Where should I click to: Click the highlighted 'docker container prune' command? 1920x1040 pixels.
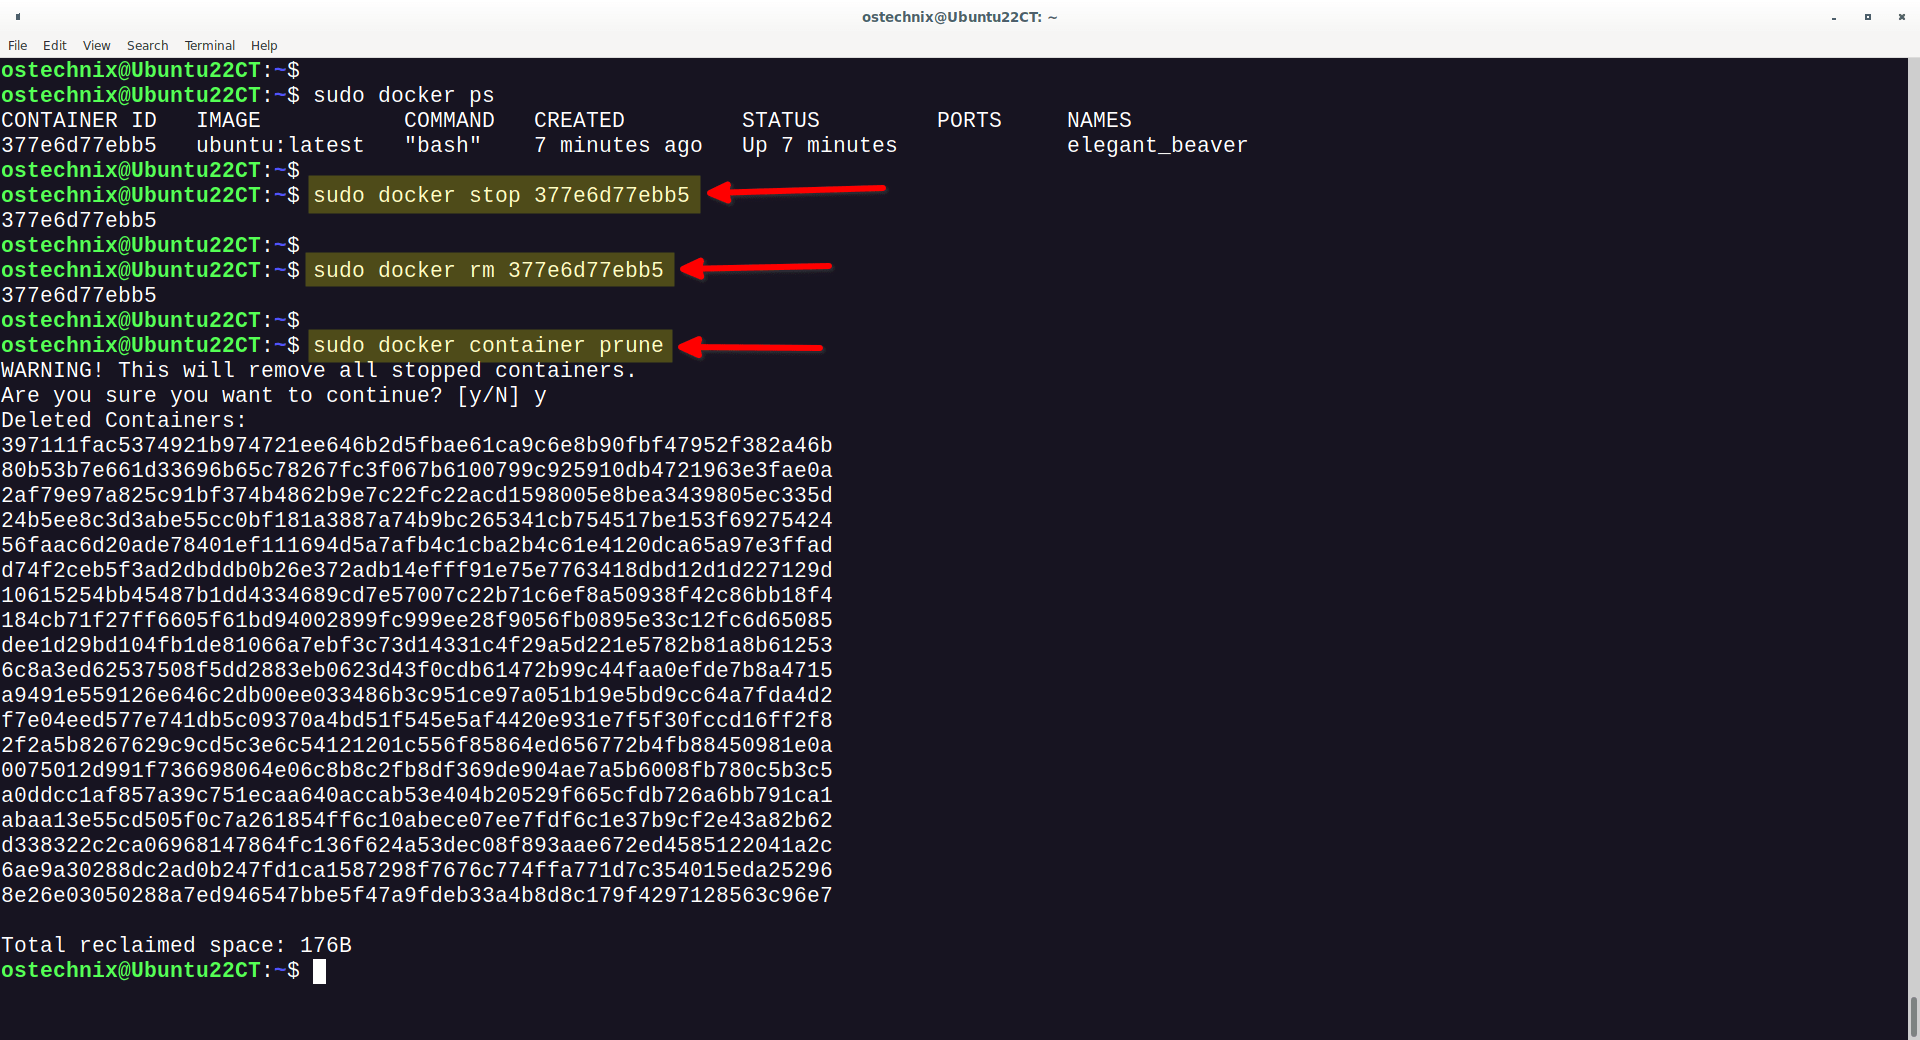click(489, 345)
